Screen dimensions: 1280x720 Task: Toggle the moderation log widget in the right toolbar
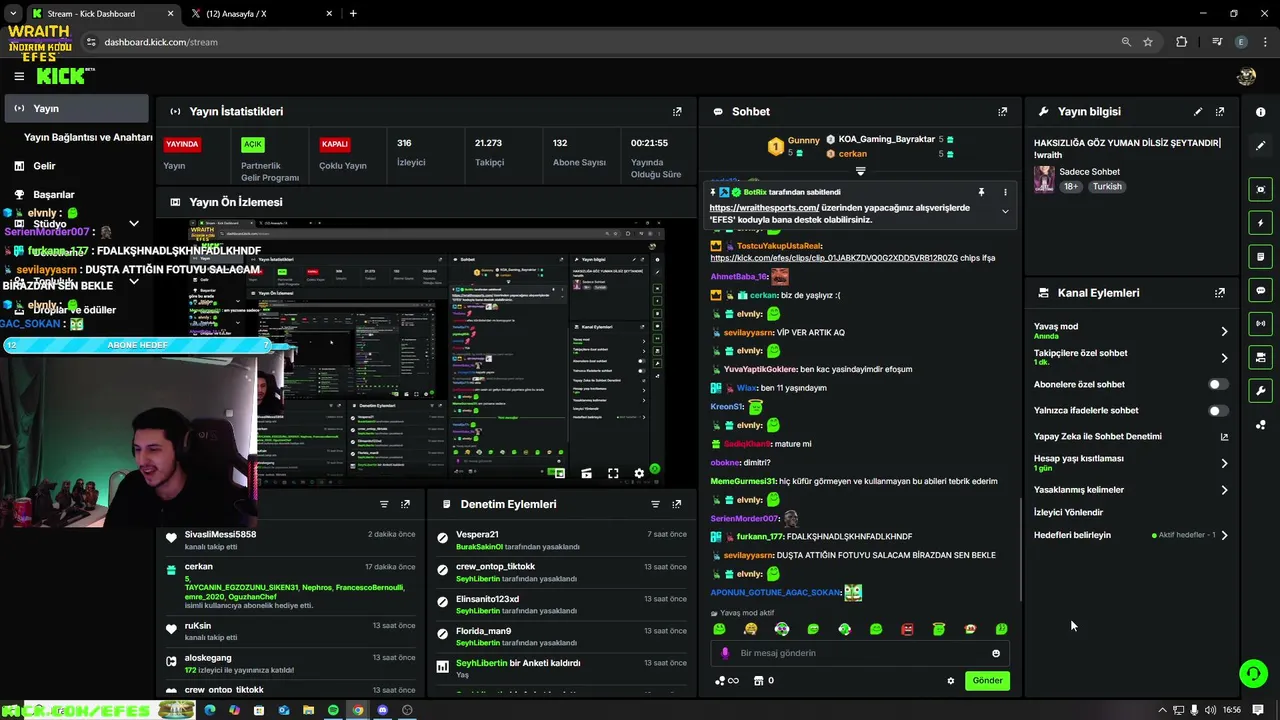coord(1261,257)
